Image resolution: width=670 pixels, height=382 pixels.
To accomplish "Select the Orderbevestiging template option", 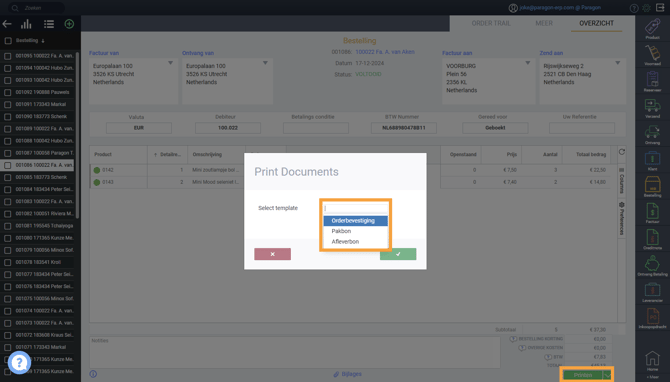I will [356, 221].
